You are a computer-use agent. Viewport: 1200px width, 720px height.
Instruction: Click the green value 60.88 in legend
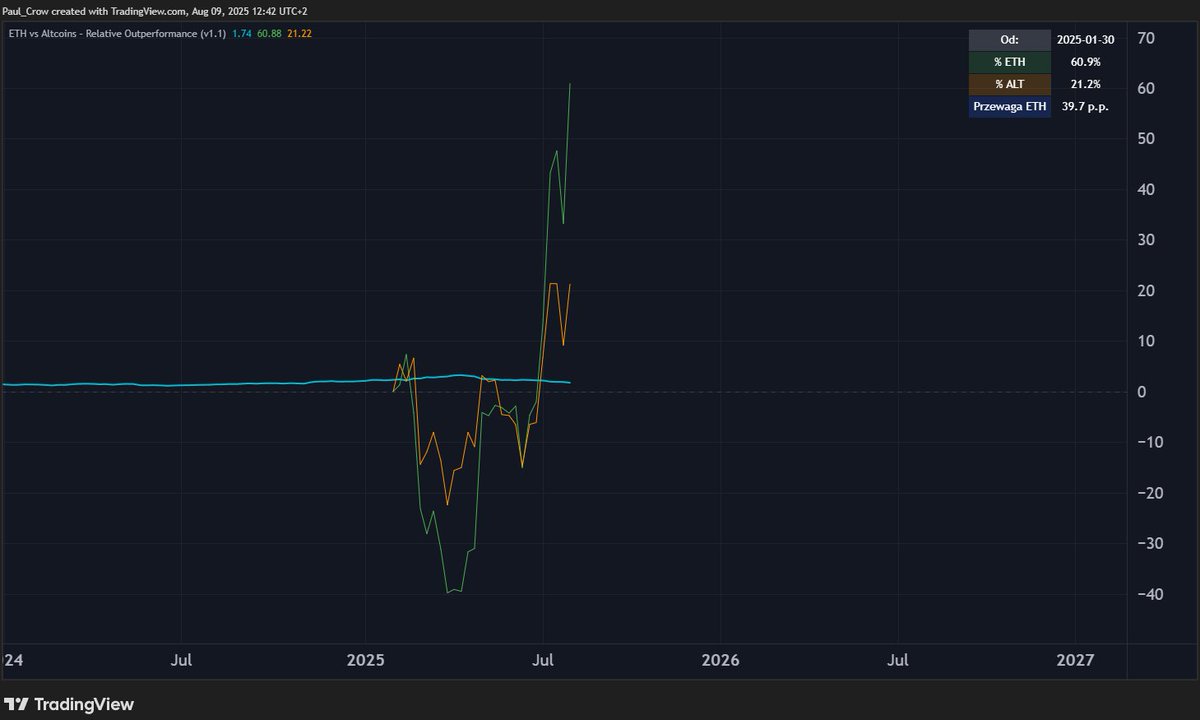coord(269,33)
